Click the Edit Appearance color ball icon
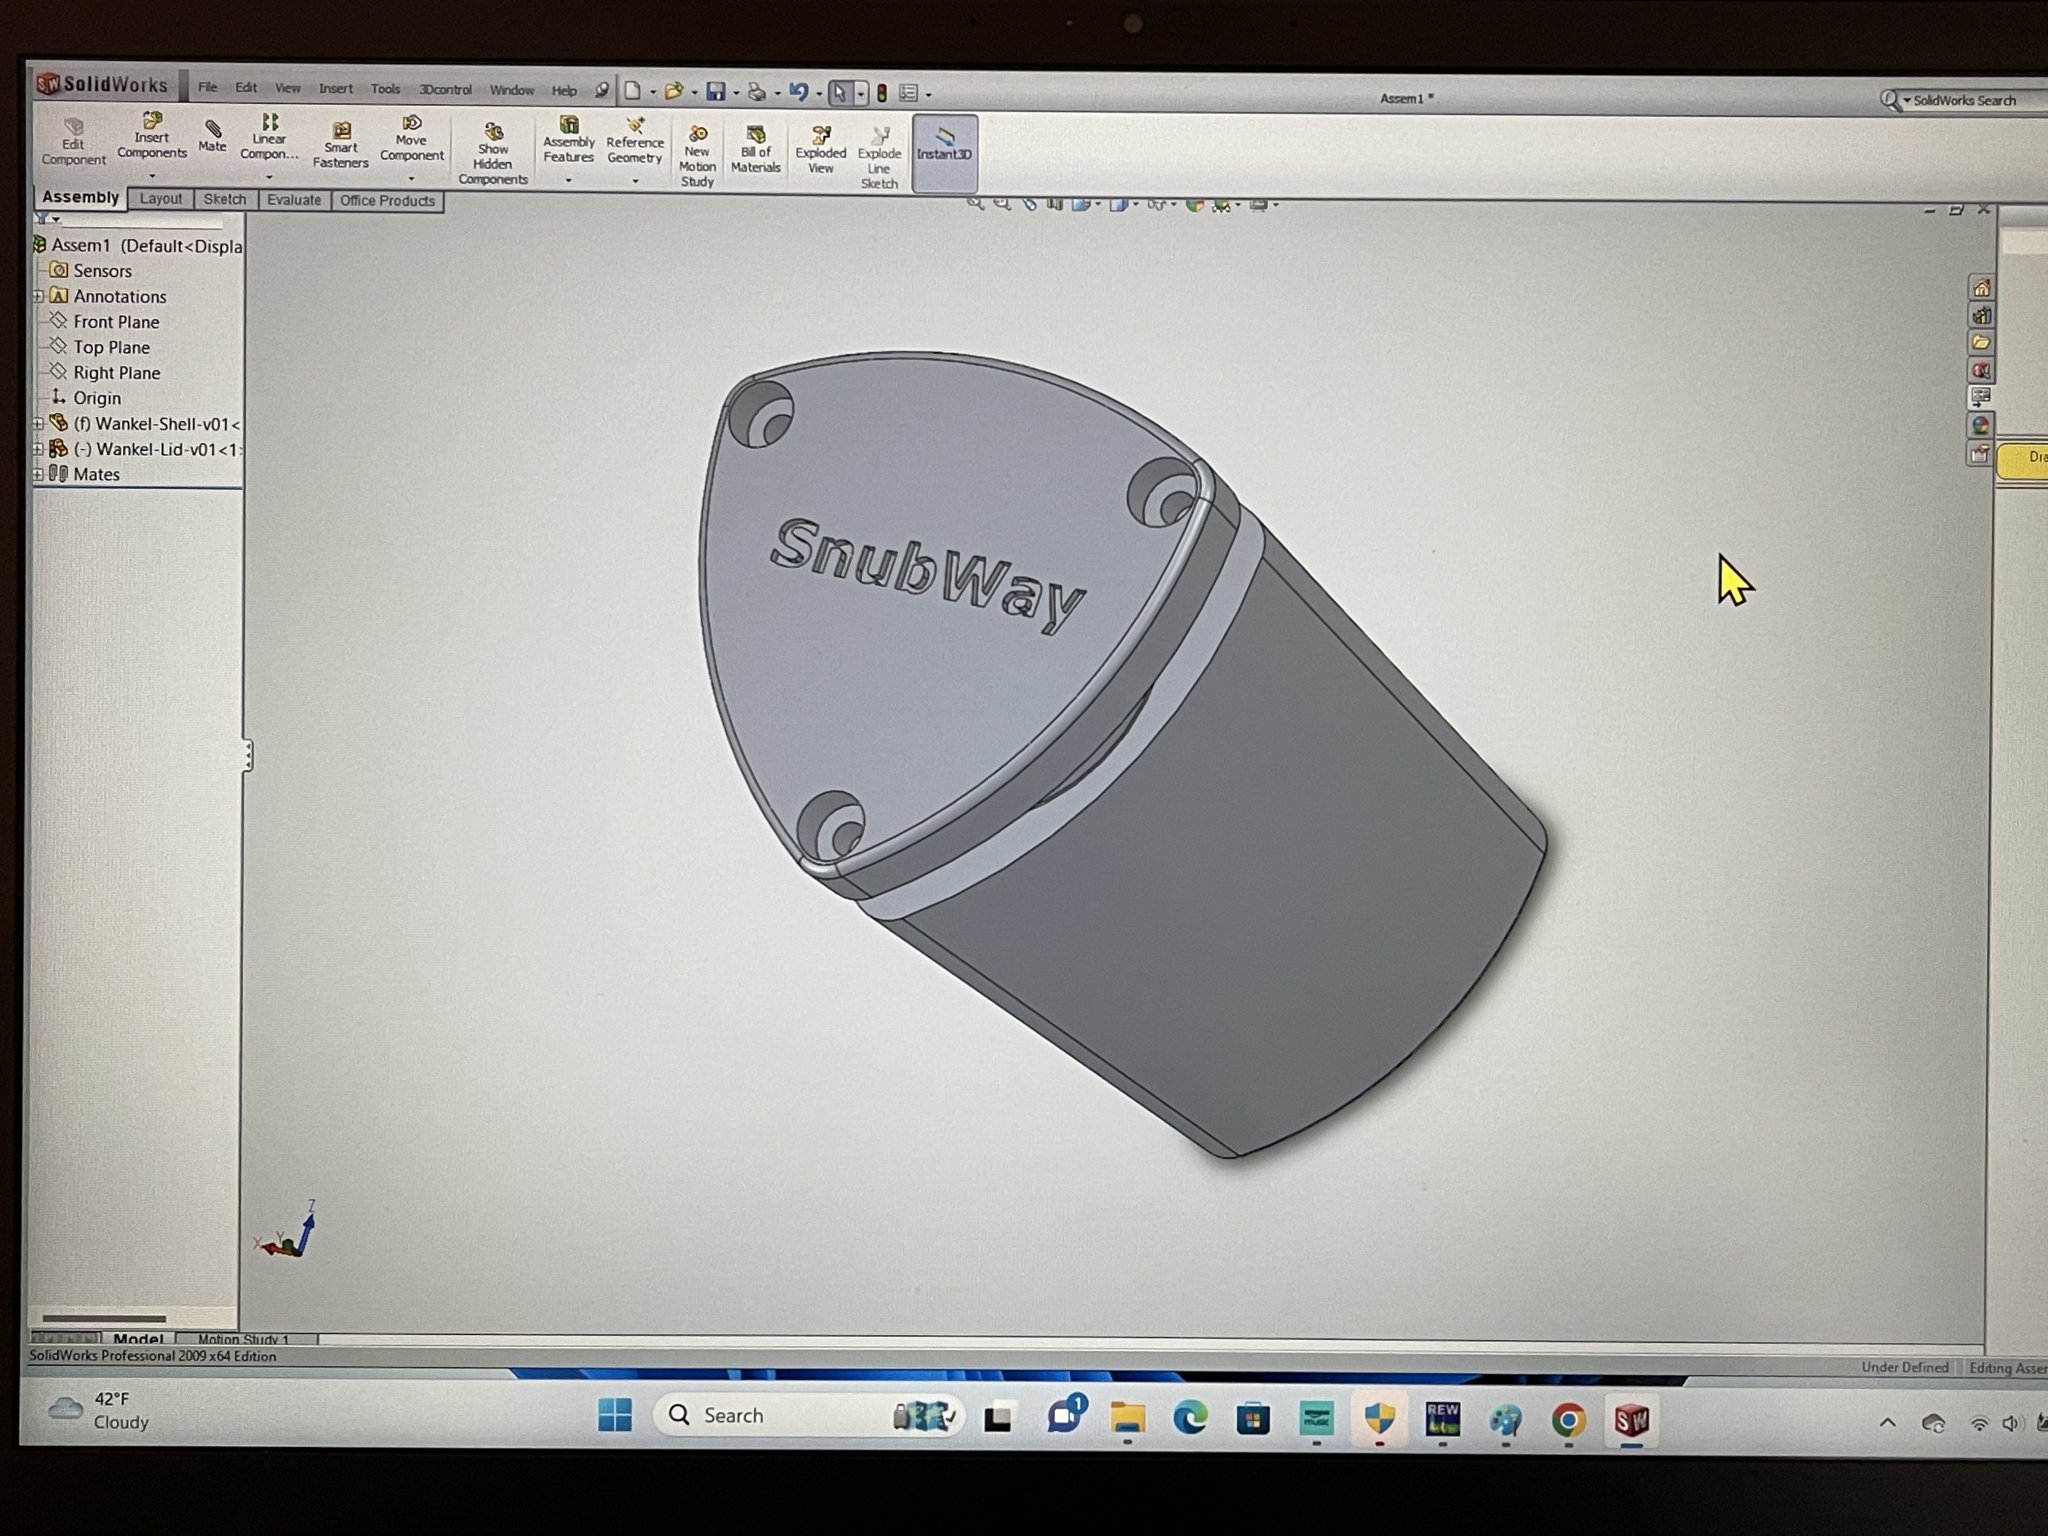The height and width of the screenshot is (1536, 2048). click(x=1194, y=204)
